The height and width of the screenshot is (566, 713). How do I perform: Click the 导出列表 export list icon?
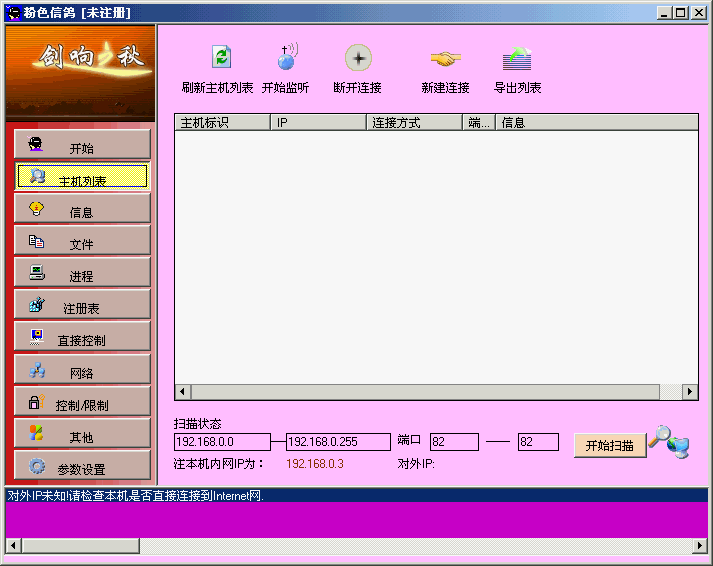coord(517,58)
